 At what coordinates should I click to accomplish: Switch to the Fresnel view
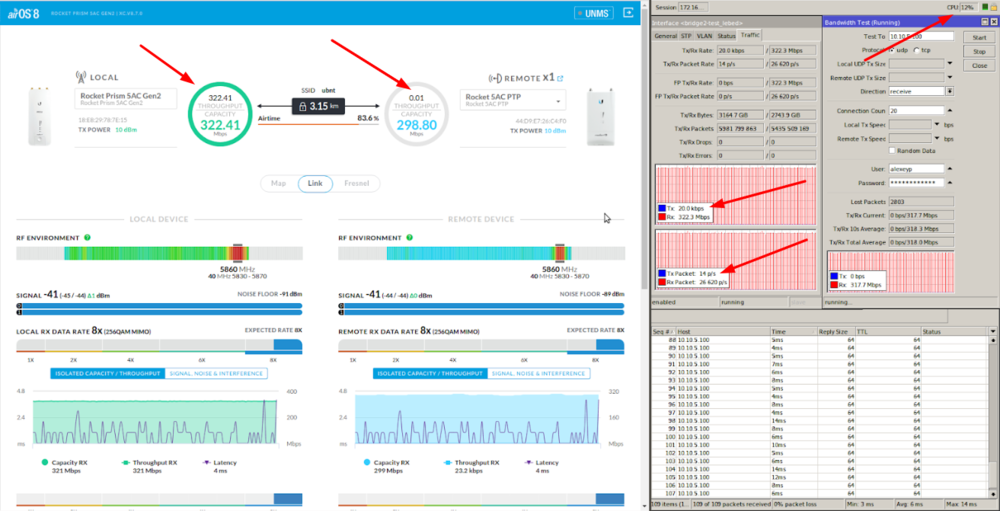(356, 184)
